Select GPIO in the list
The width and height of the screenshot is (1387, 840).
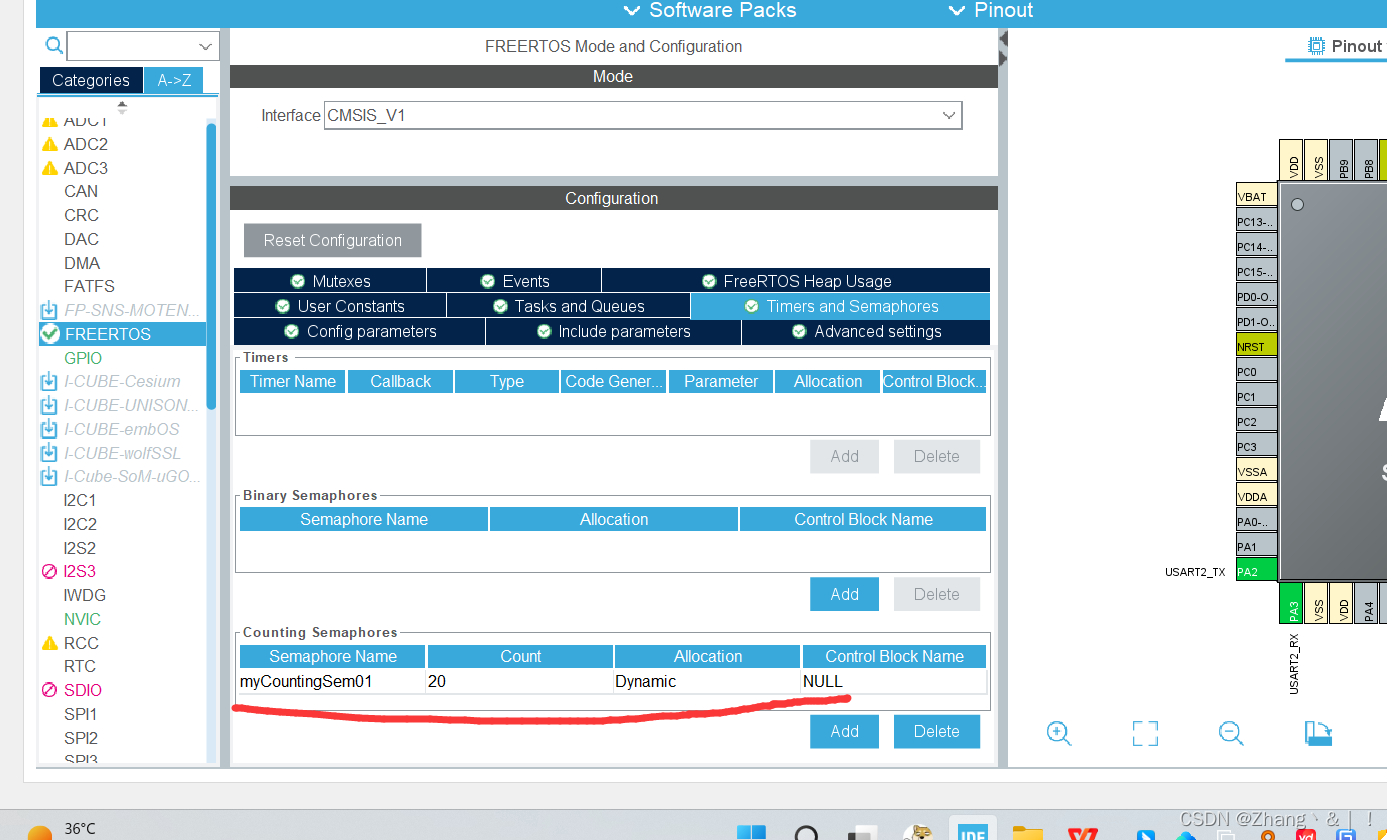[x=83, y=358]
